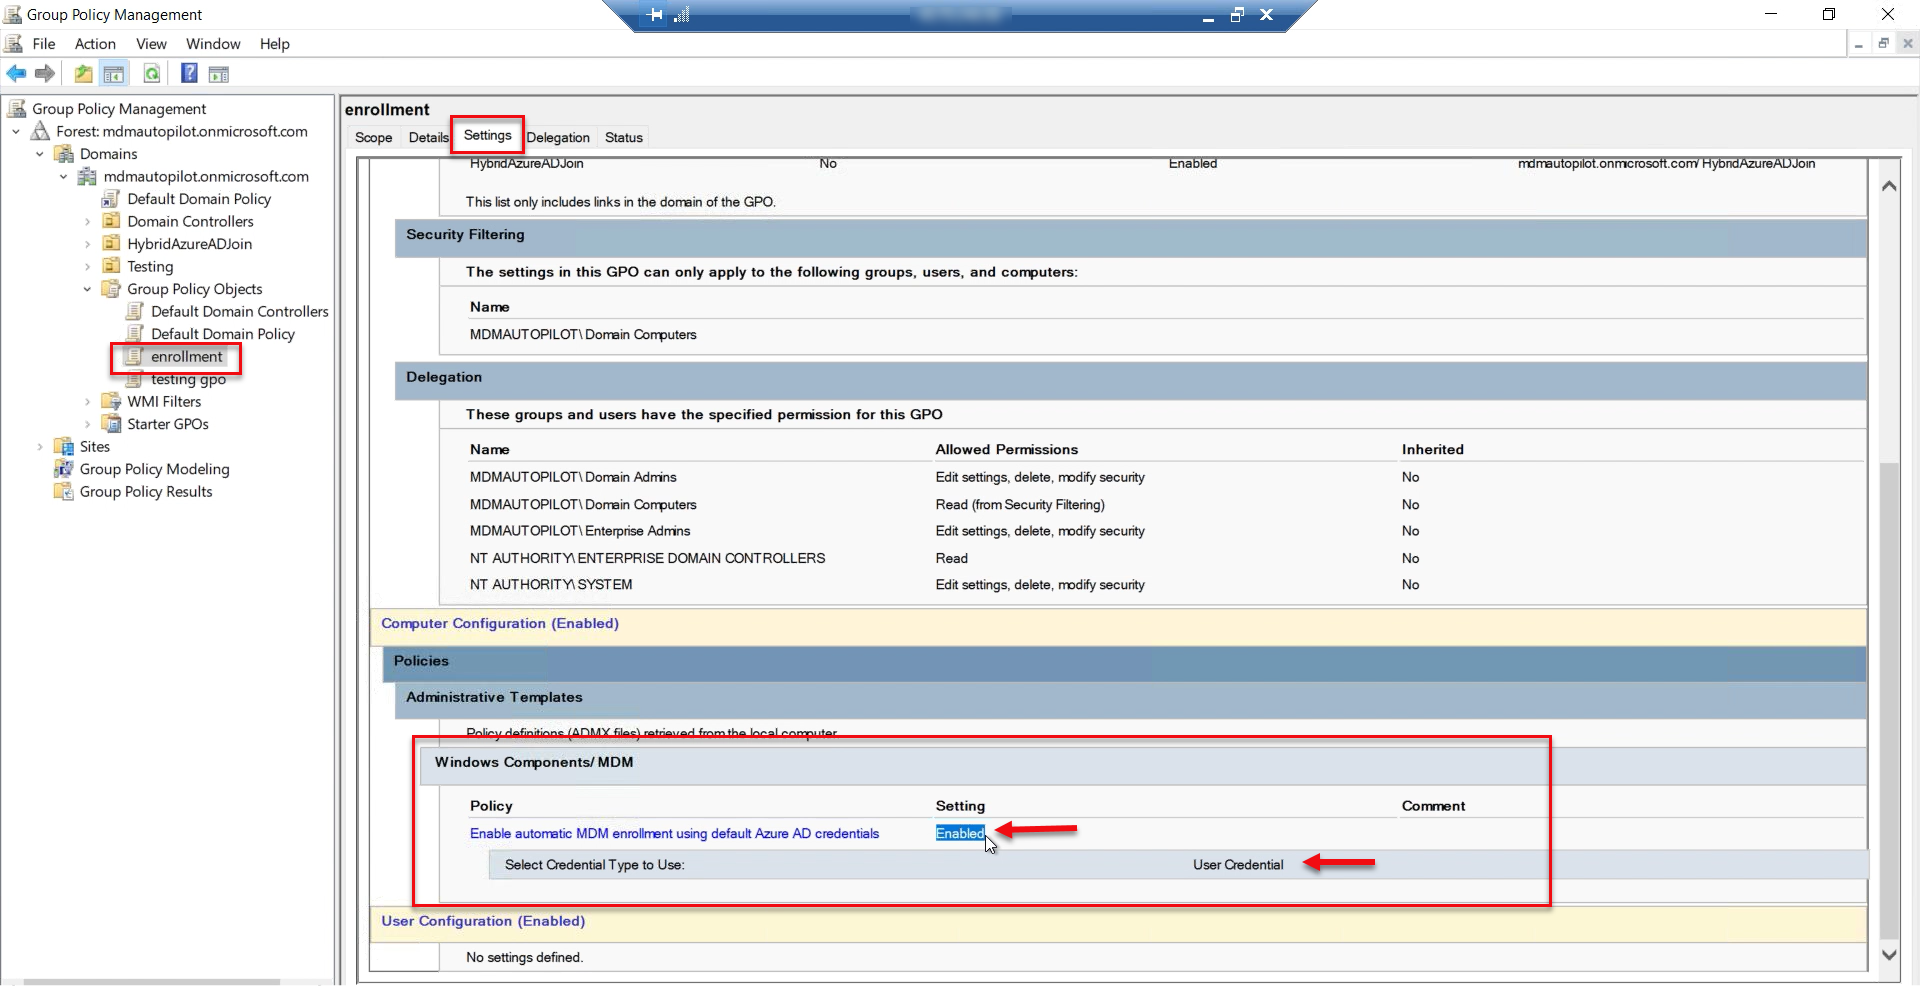
Task: Select the Testing OU folder icon
Action: pyautogui.click(x=111, y=266)
